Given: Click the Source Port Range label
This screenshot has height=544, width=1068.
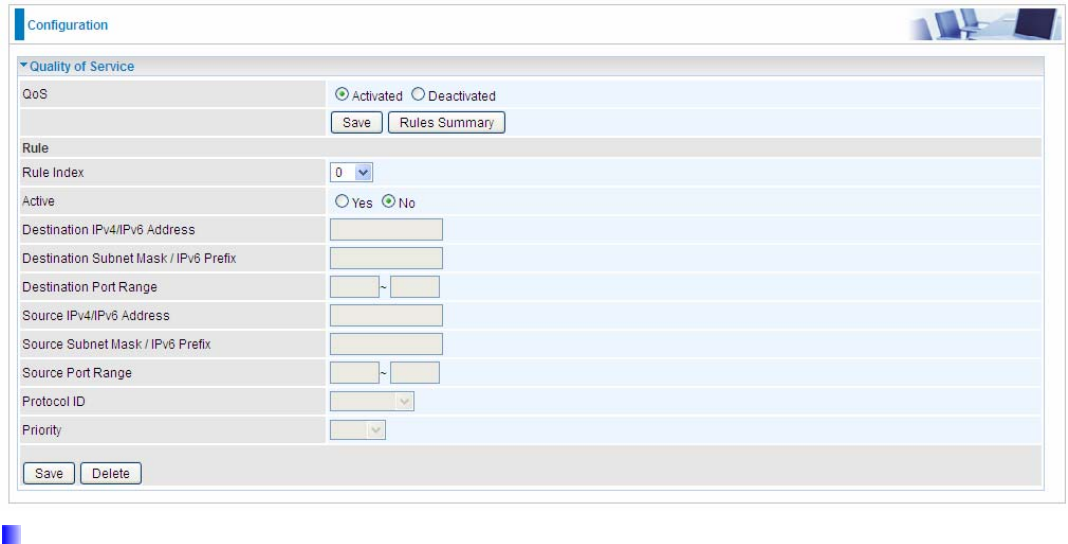Looking at the screenshot, I should 77,373.
